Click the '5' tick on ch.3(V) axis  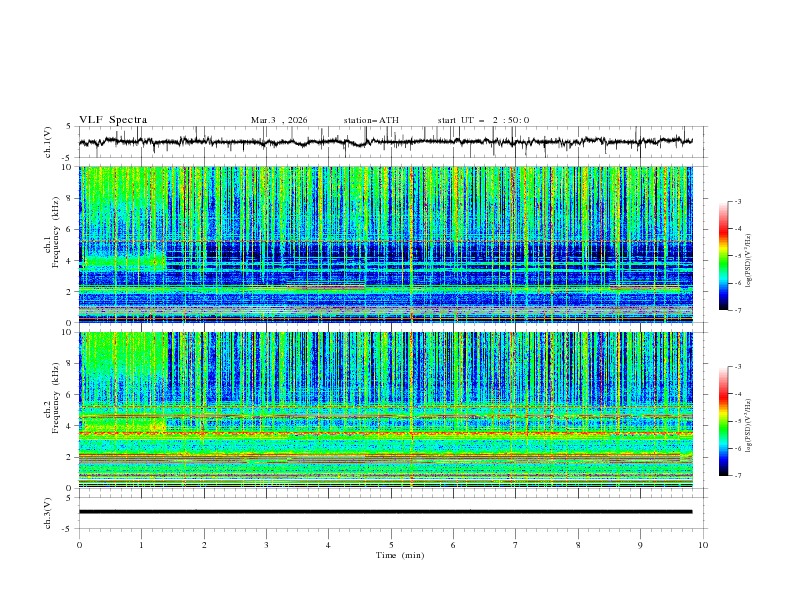click(69, 498)
